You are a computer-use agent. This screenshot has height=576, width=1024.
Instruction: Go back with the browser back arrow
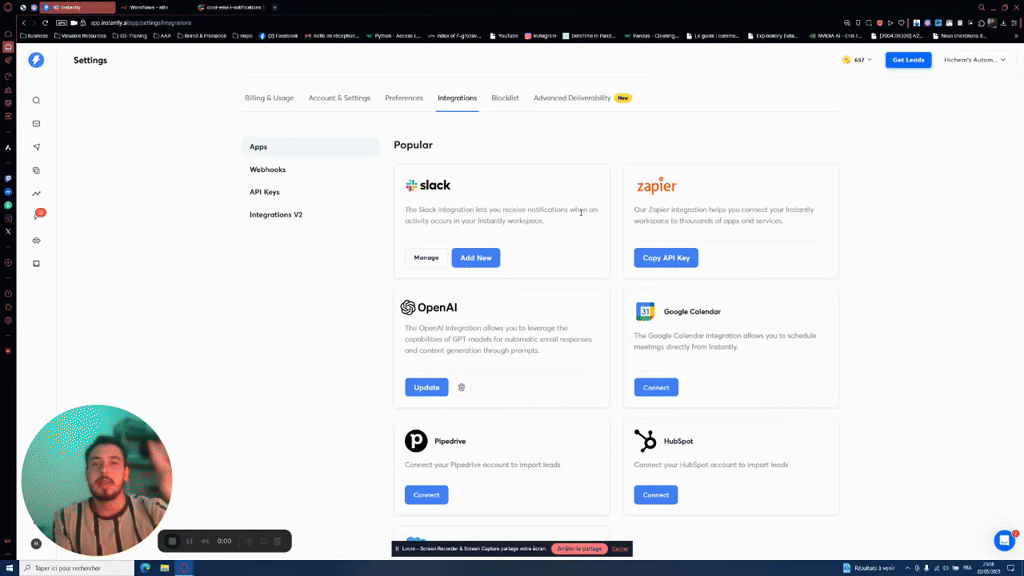(24, 23)
